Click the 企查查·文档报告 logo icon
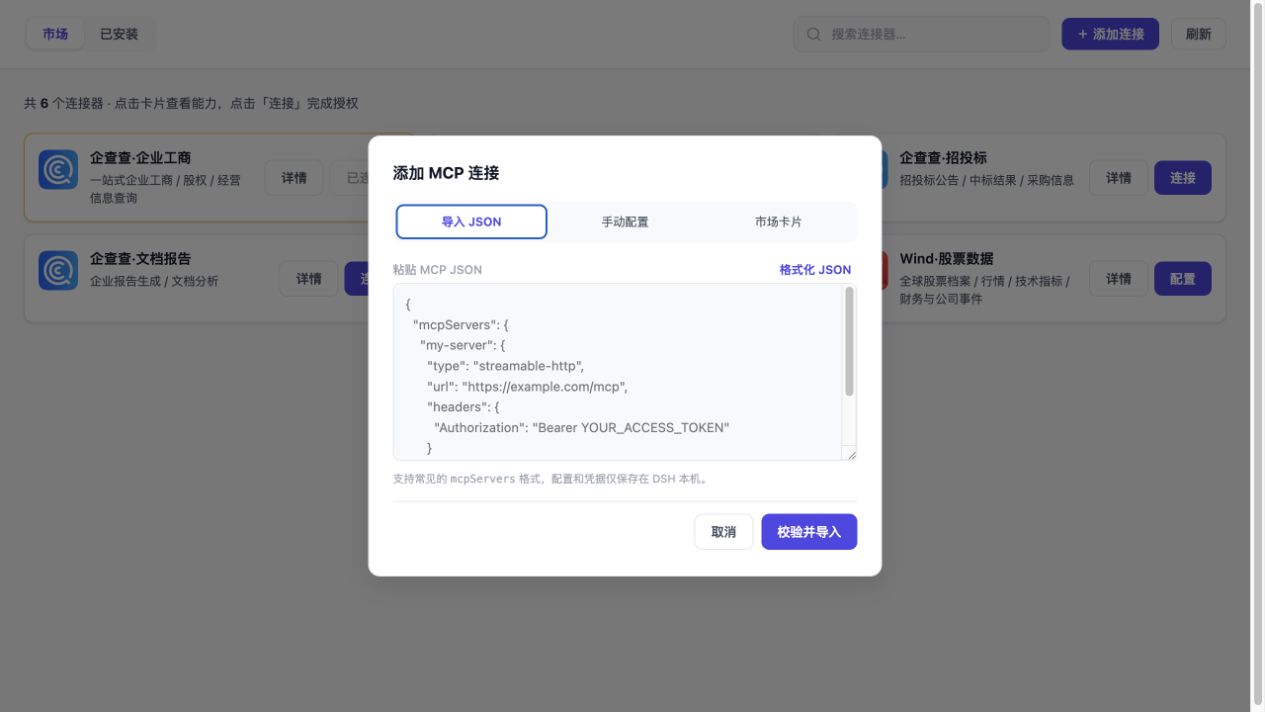This screenshot has width=1265, height=712. click(58, 270)
